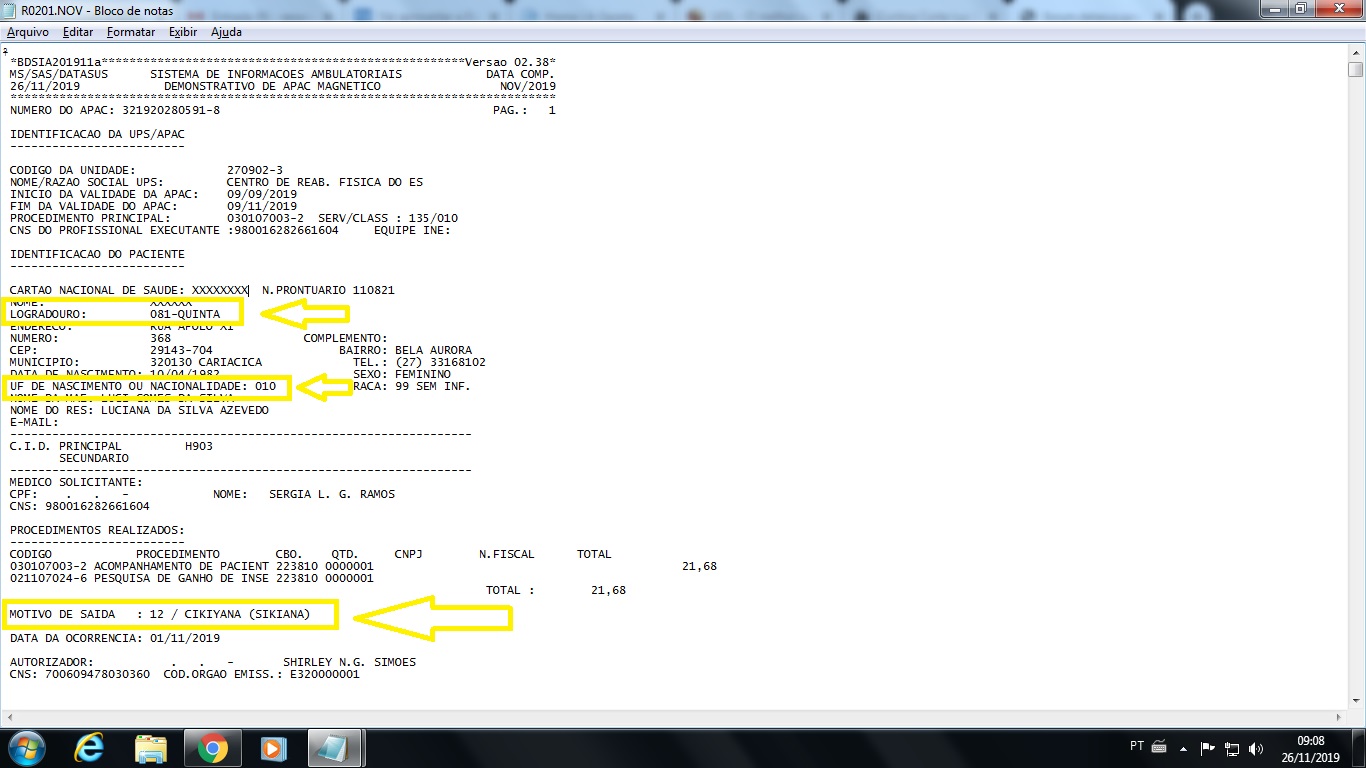Open the volume speaker icon in tray

coord(1255,748)
